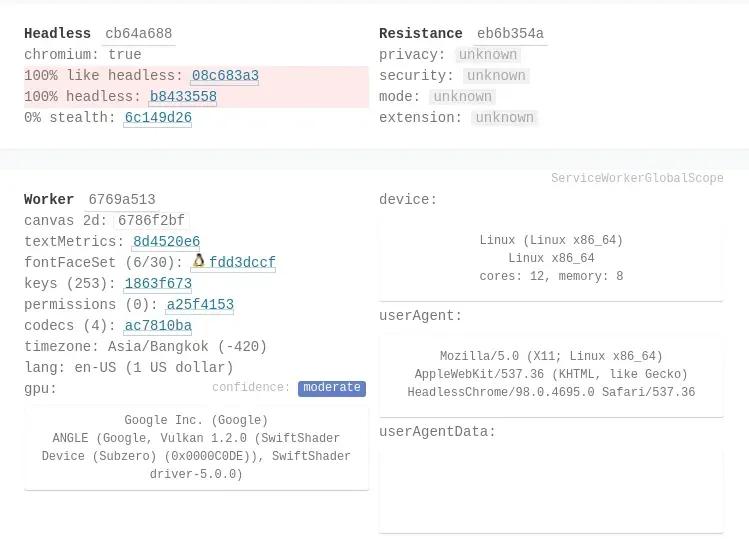Open permissions hash a25f4153
Screen dimensions: 749x548
(x=200, y=305)
